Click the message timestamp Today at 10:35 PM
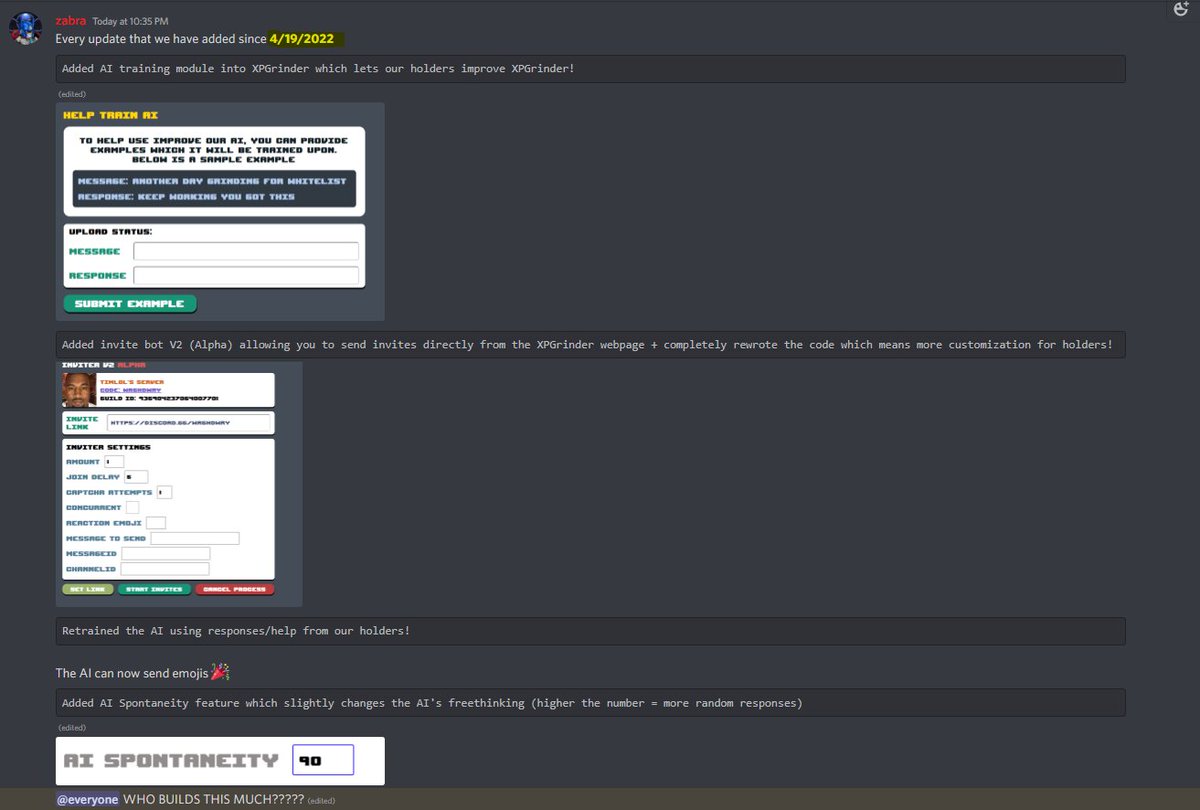This screenshot has width=1200, height=810. click(130, 21)
